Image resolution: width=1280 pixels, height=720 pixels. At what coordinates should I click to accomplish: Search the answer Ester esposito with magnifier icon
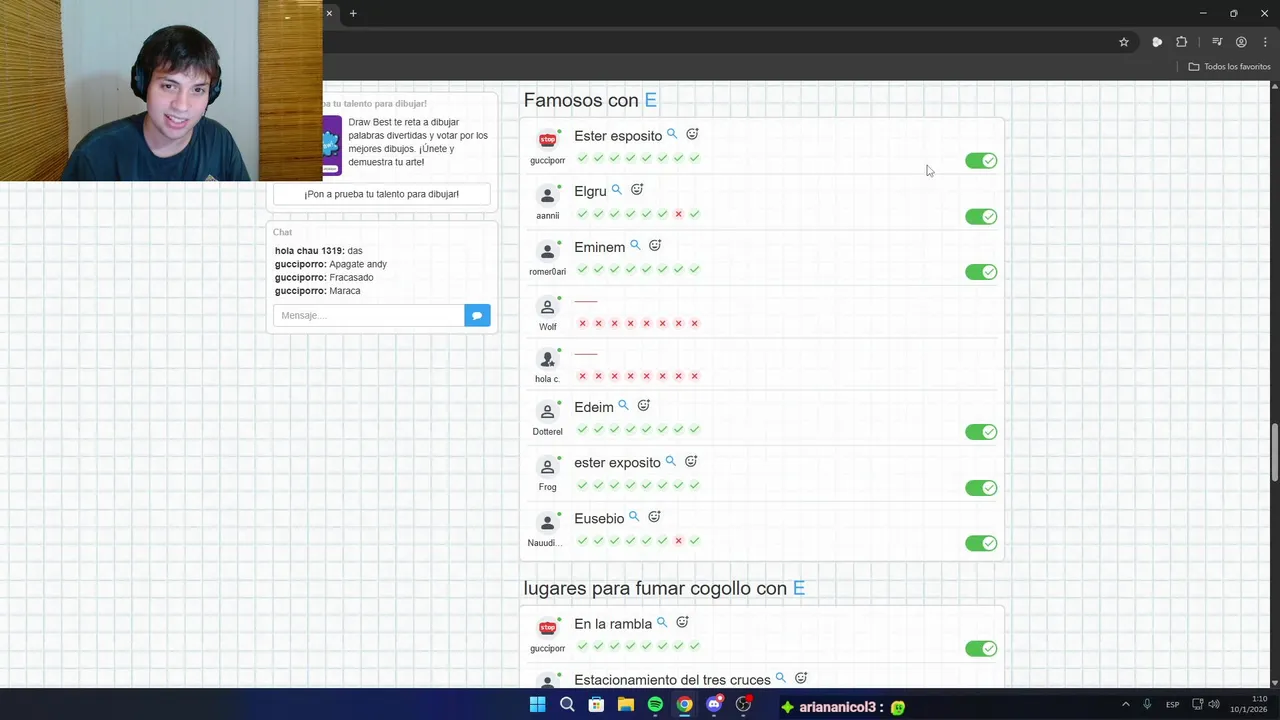pos(672,134)
